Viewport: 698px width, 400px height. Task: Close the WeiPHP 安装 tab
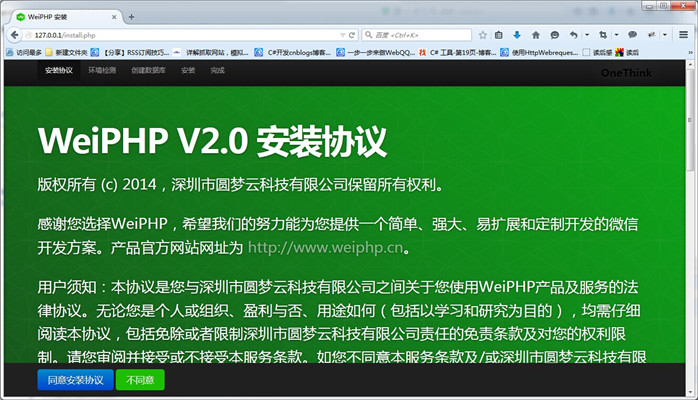[114, 17]
